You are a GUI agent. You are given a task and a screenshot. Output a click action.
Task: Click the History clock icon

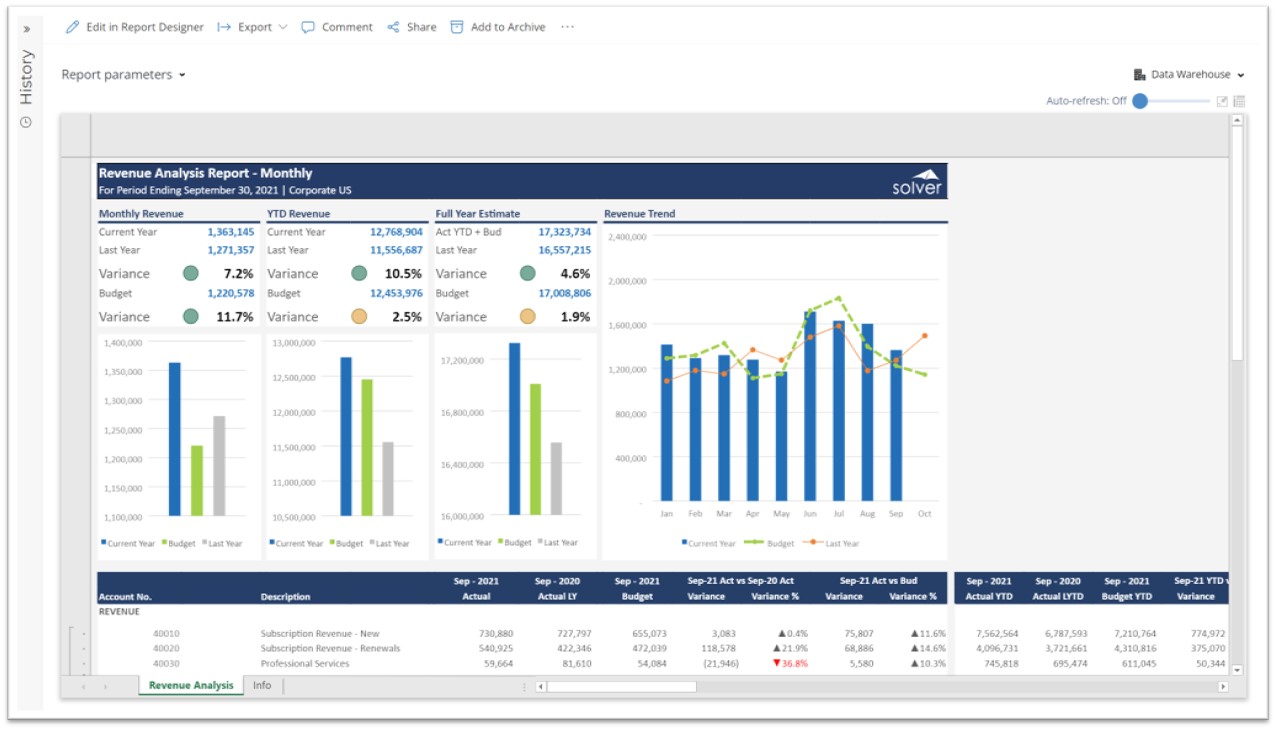click(x=26, y=122)
